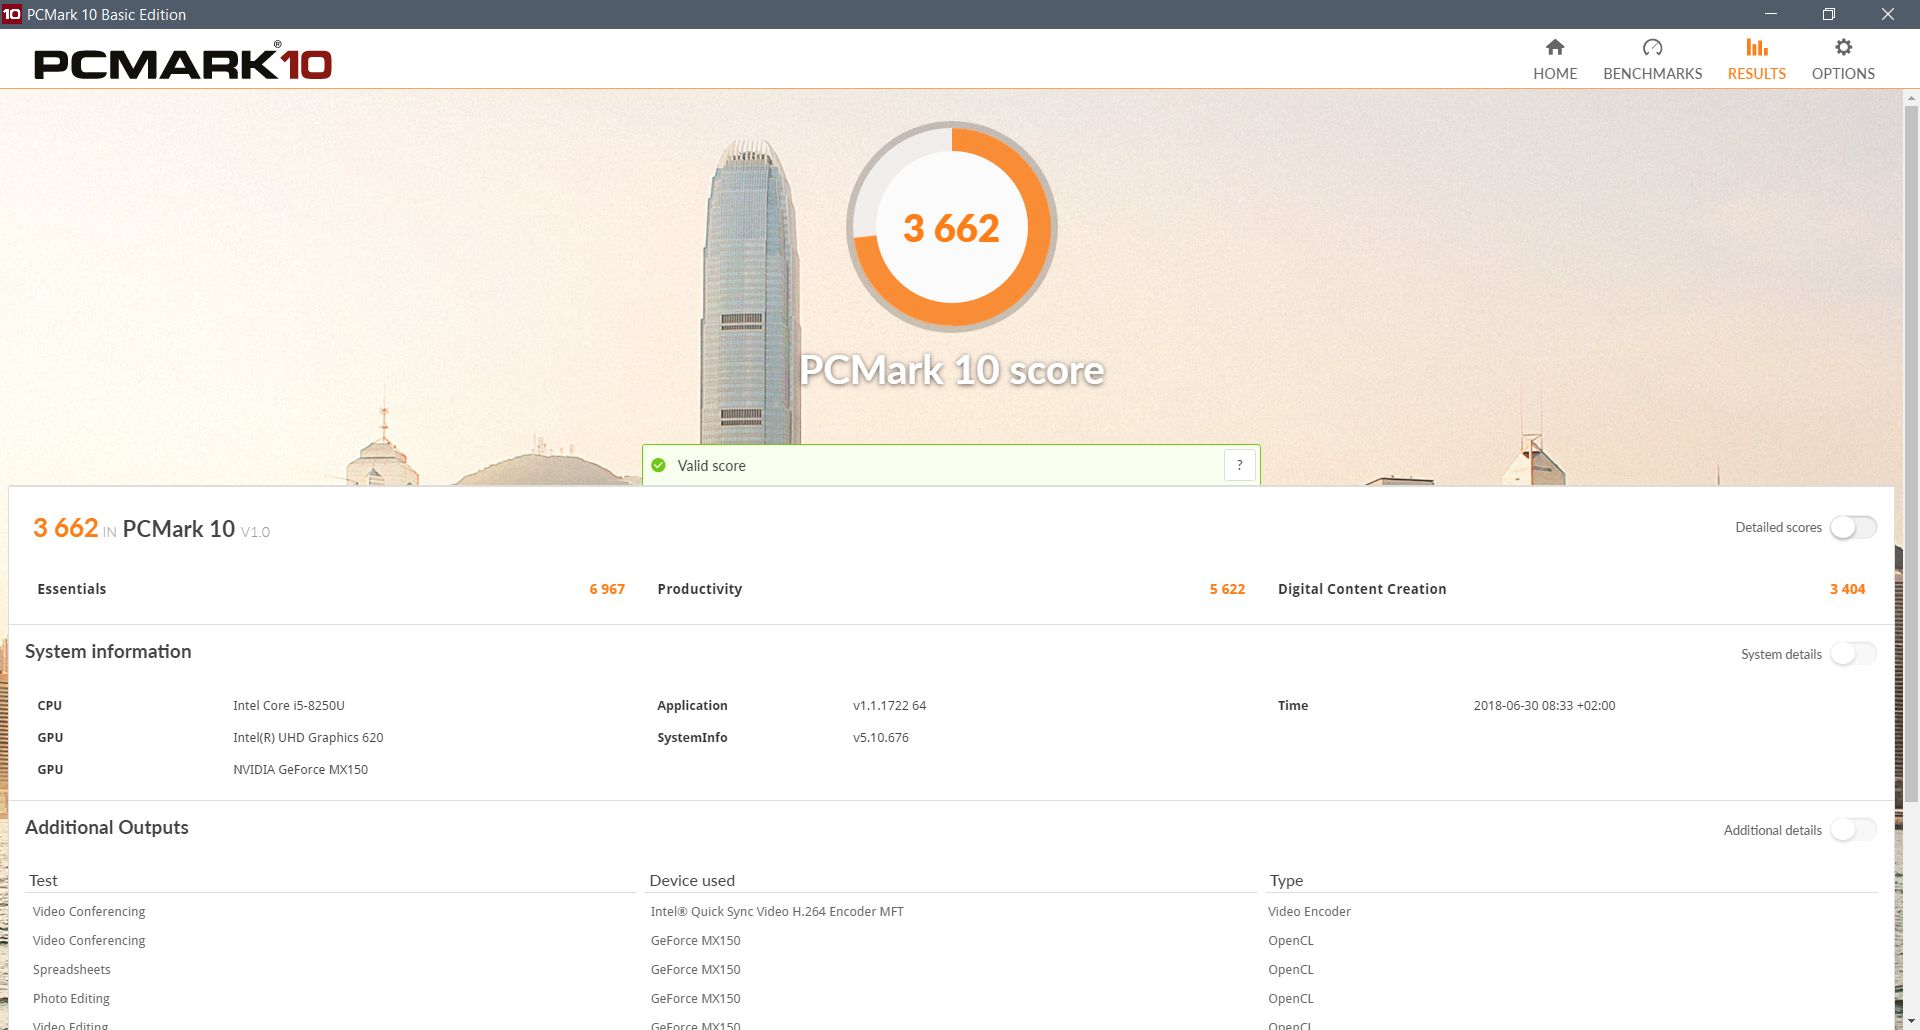This screenshot has width=1920, height=1030.
Task: Click the Test column header
Action: 44,881
